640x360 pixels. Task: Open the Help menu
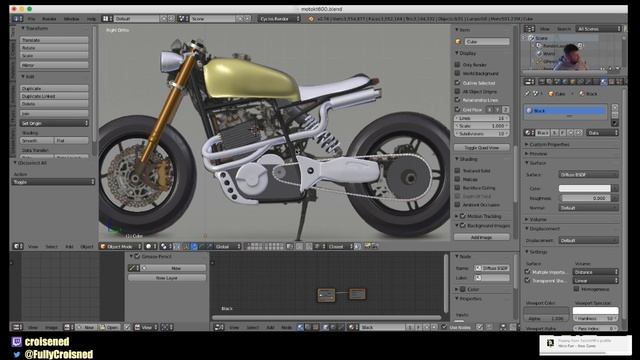91,19
